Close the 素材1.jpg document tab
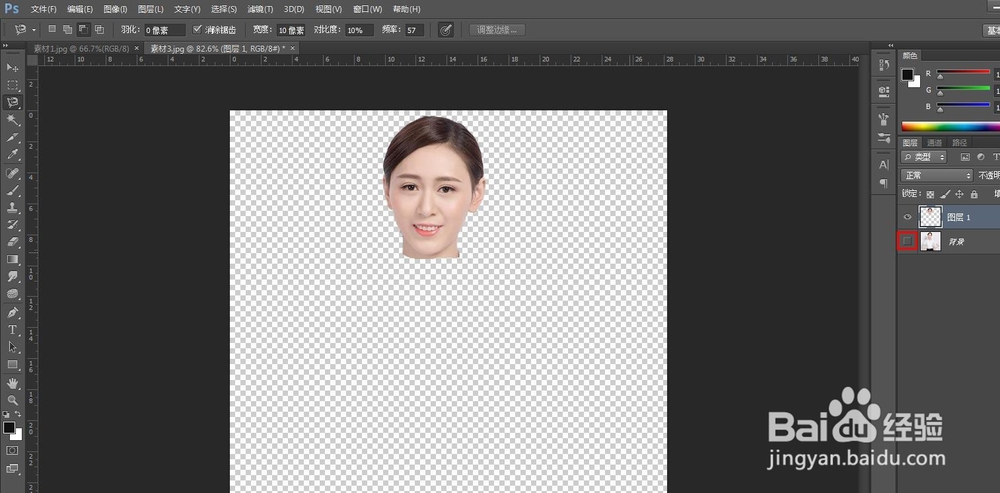The image size is (1000, 493). pyautogui.click(x=136, y=48)
